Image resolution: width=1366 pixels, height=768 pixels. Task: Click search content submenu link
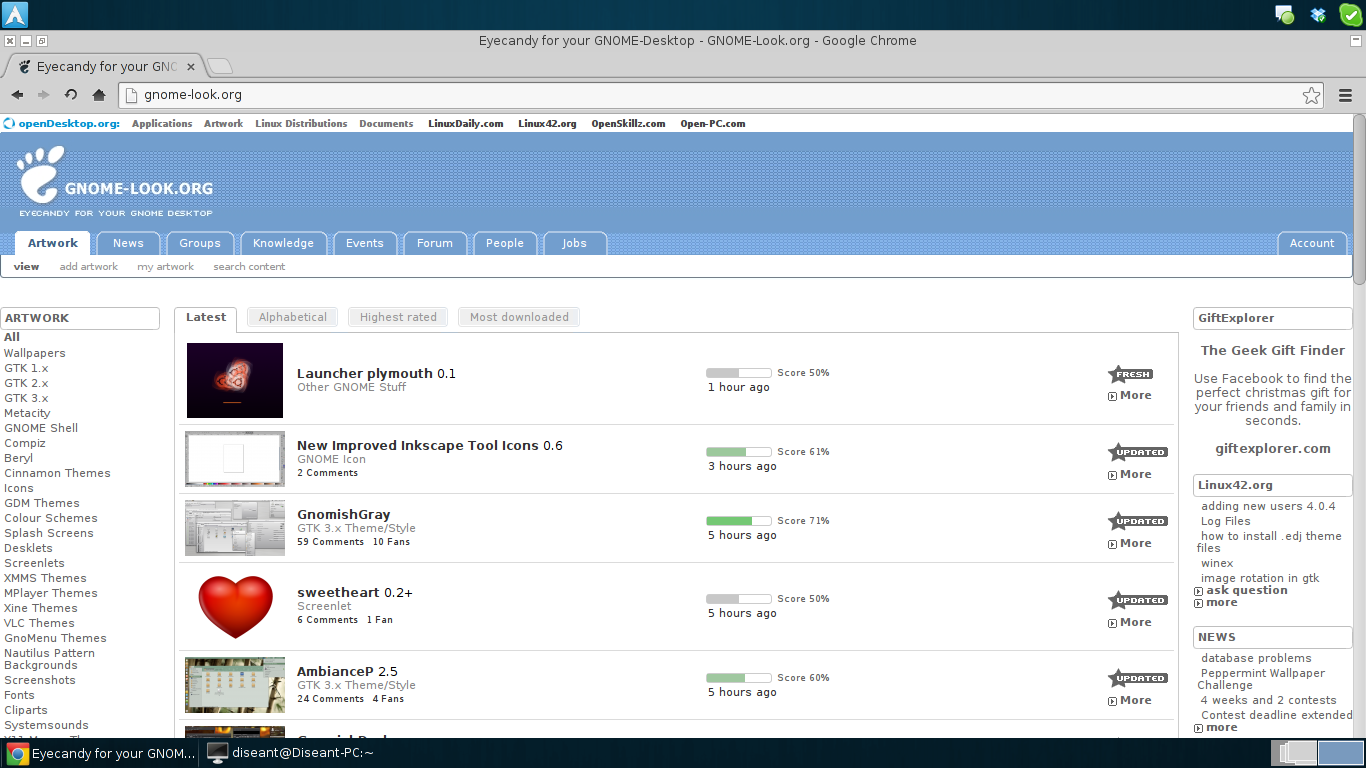(x=249, y=267)
